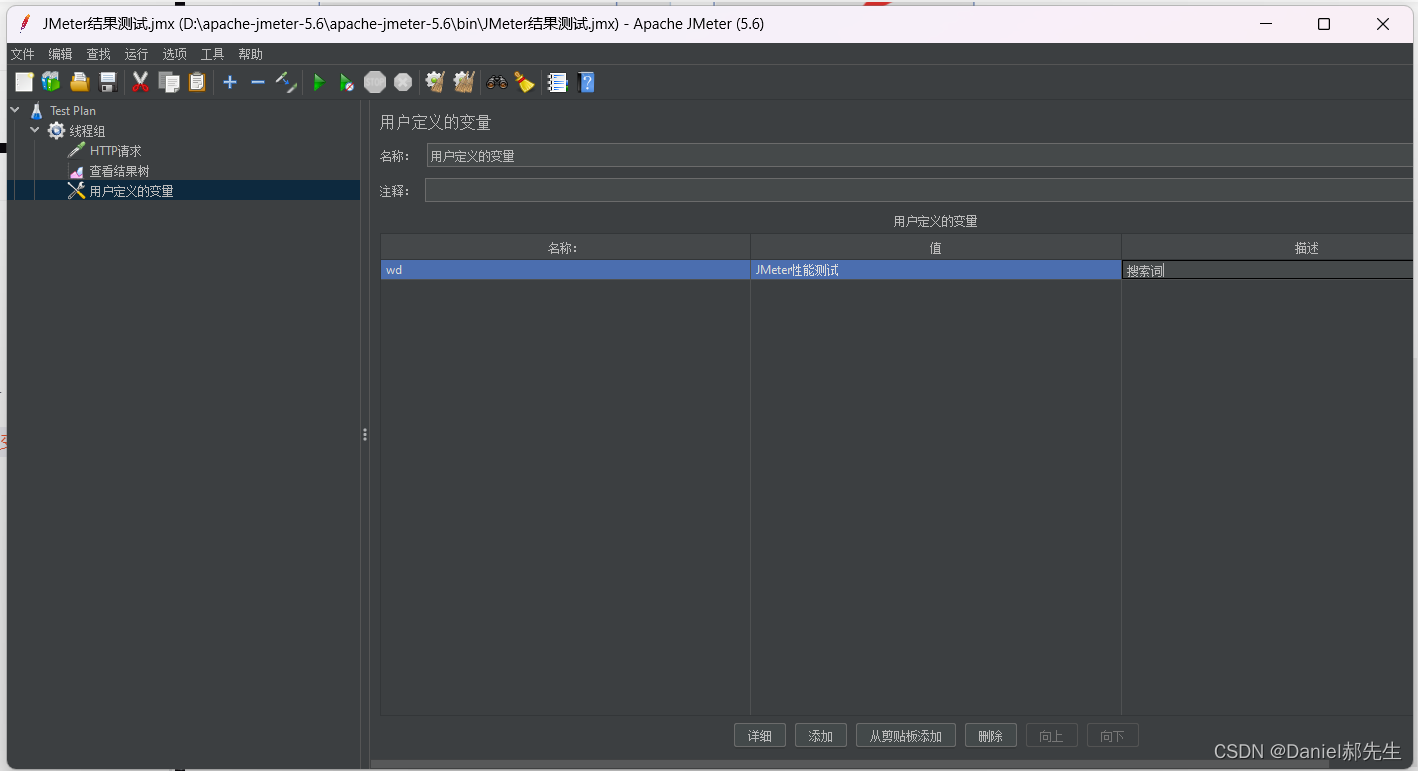The image size is (1418, 771).
Task: Select 用户定义的变量 node in tree
Action: [x=131, y=191]
